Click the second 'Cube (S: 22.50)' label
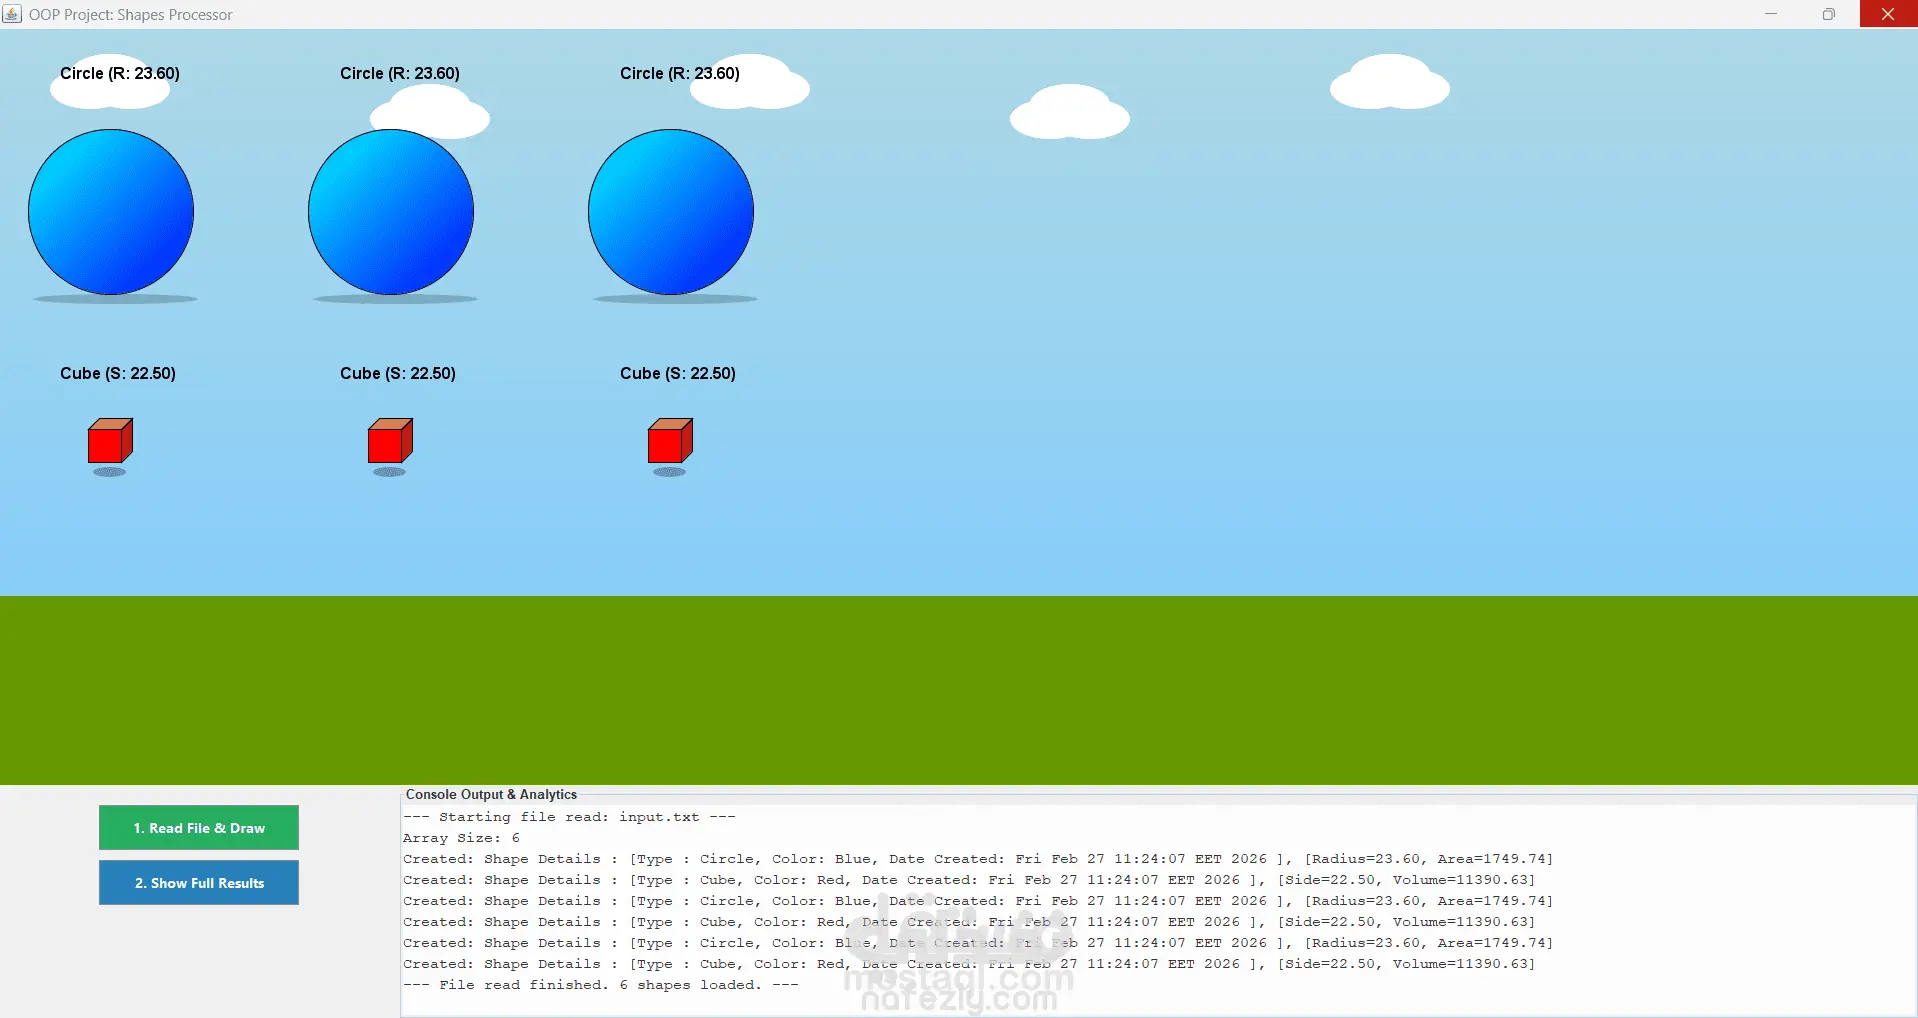This screenshot has height=1018, width=1918. [398, 373]
